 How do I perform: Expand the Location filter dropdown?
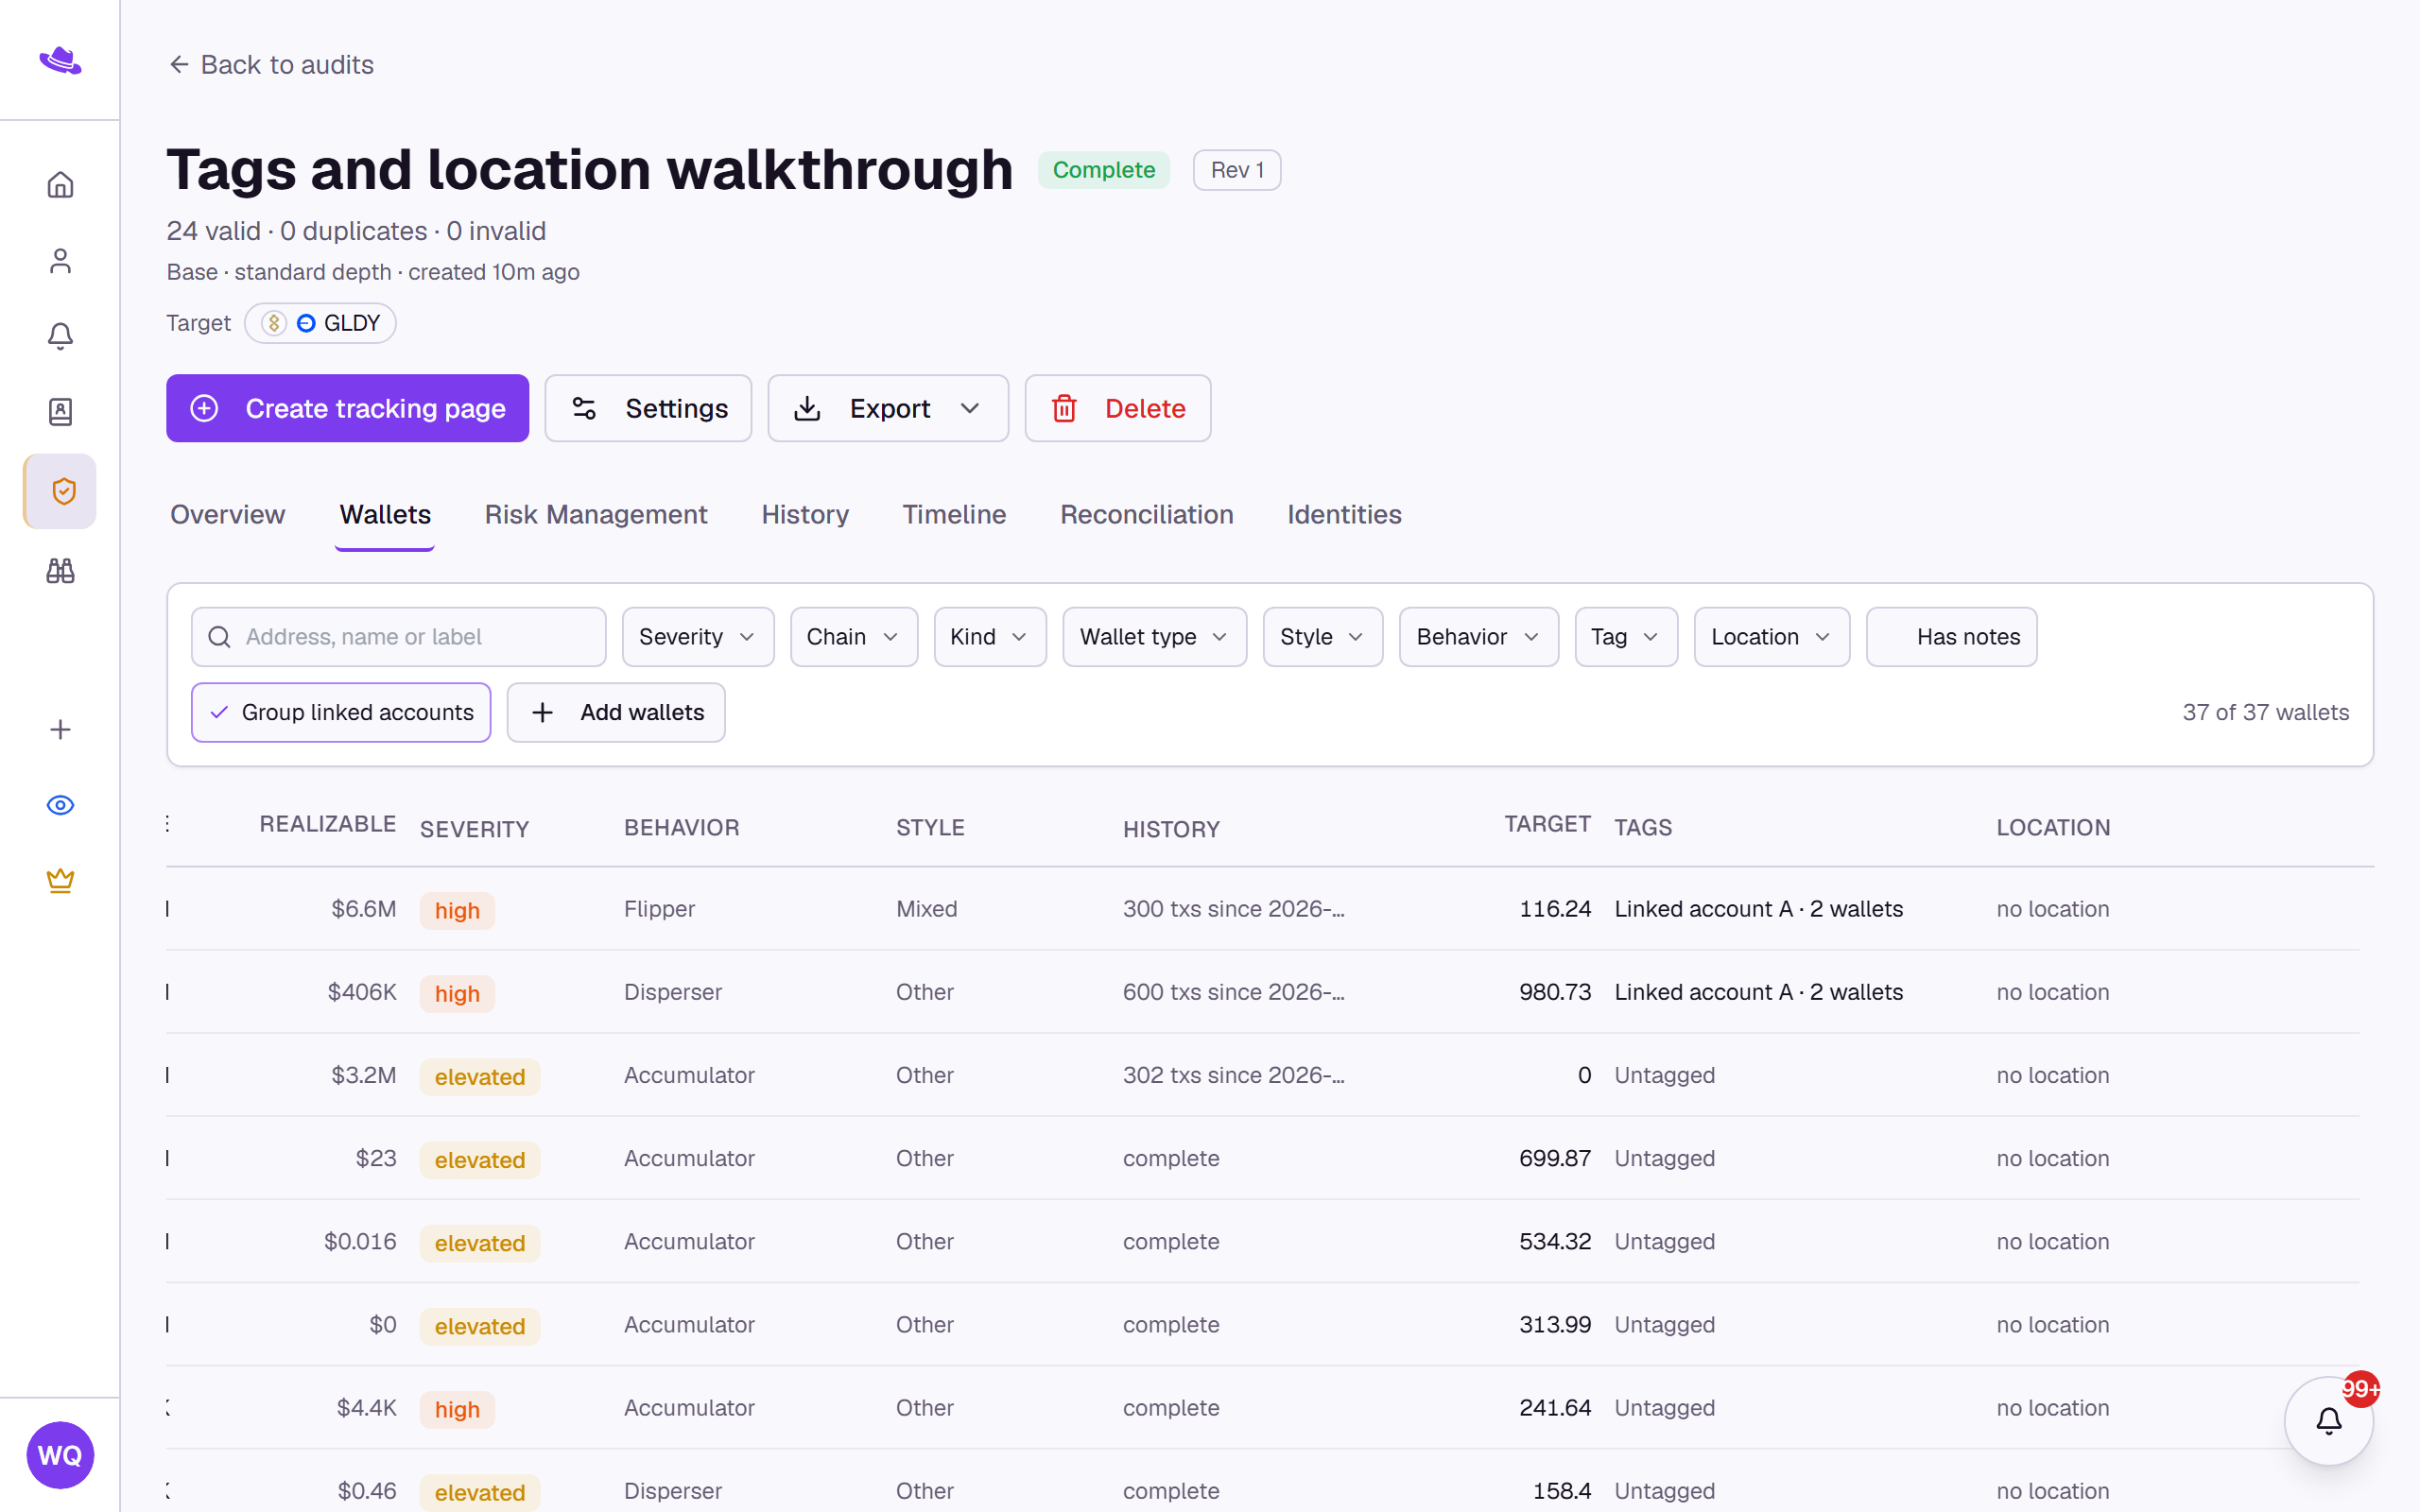pyautogui.click(x=1771, y=637)
